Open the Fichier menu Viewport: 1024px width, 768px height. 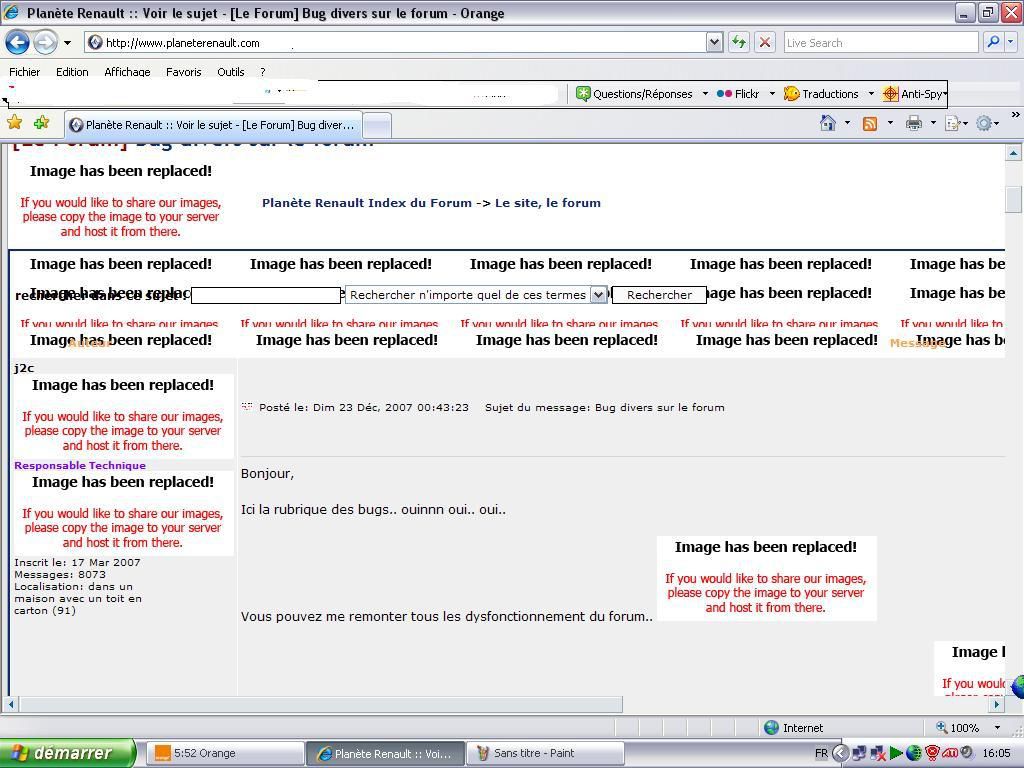[24, 72]
